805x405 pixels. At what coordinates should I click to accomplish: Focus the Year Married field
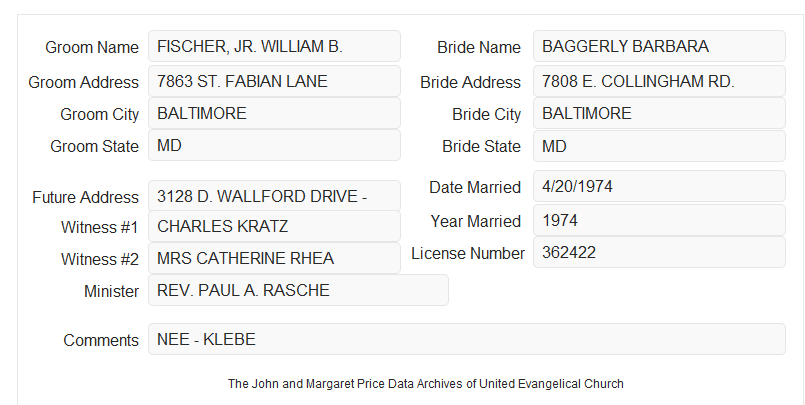(x=659, y=220)
